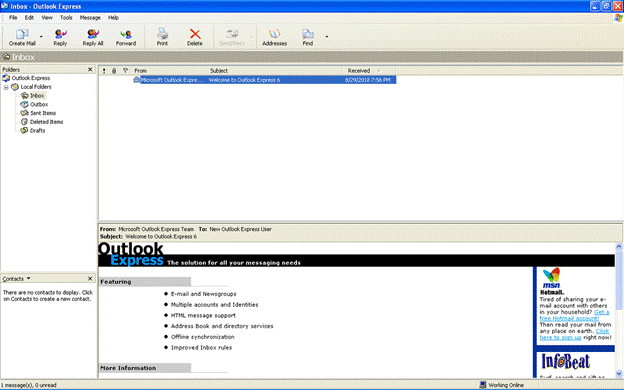Click preview pane scrollbar down arrow
Image resolution: width=624 pixels, height=390 pixels.
619,374
